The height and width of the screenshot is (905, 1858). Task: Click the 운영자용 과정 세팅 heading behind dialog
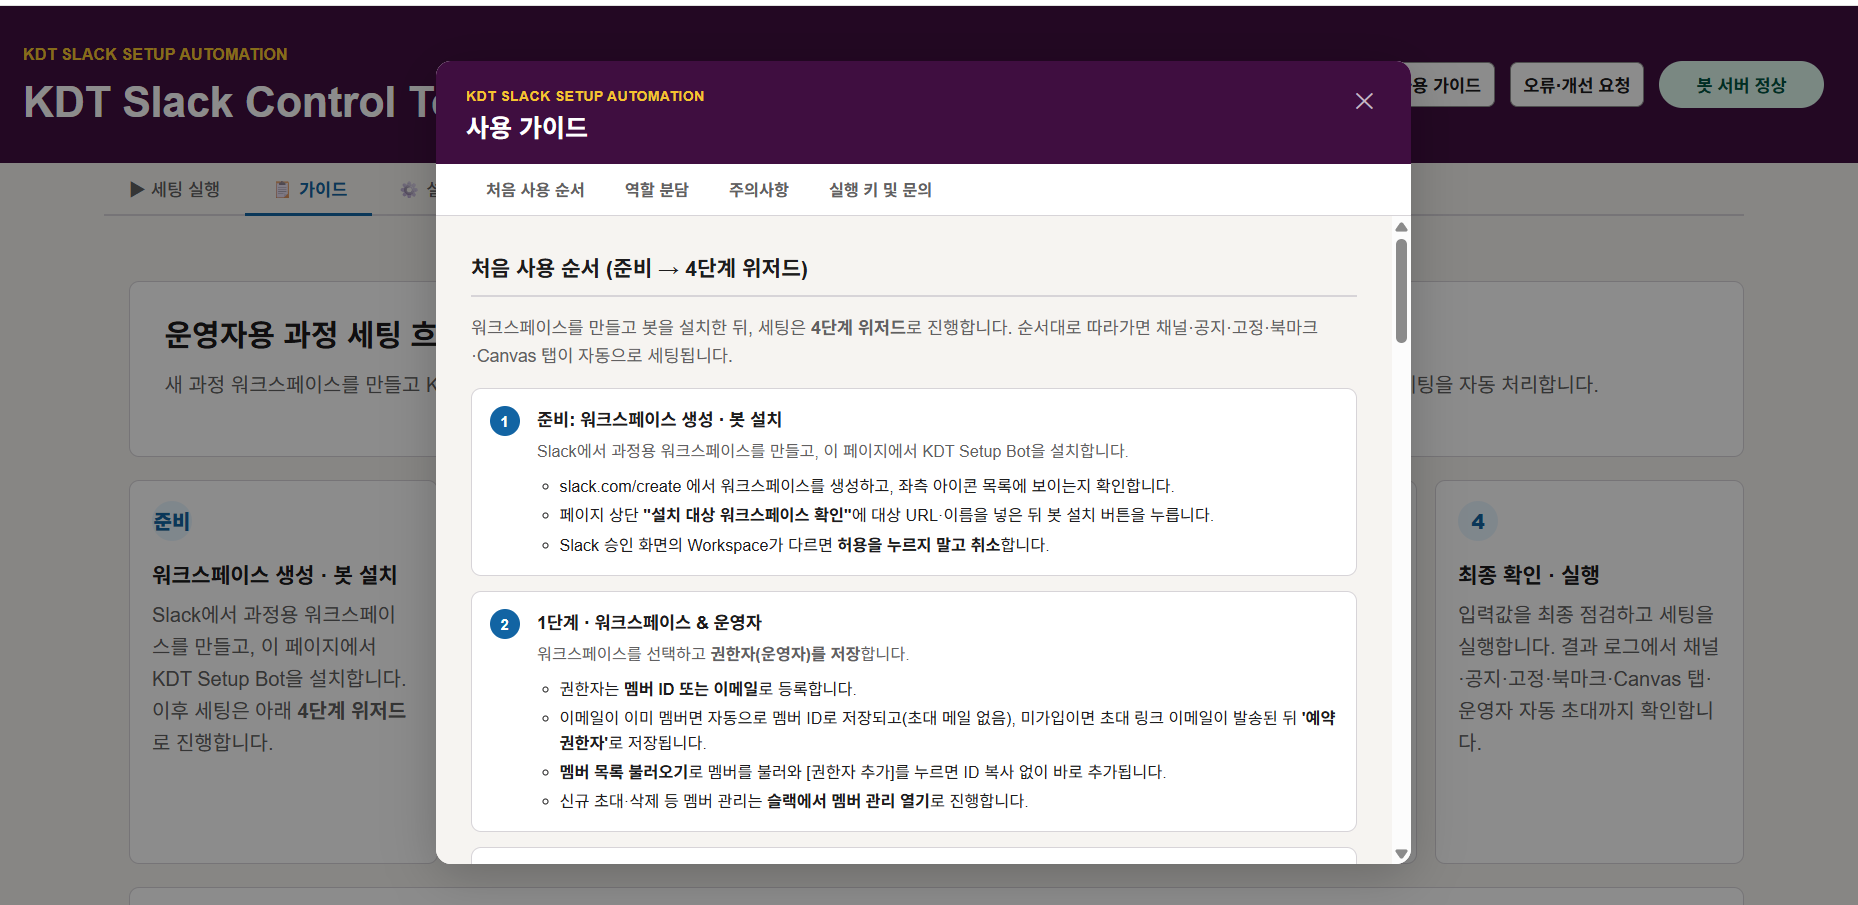[x=300, y=334]
